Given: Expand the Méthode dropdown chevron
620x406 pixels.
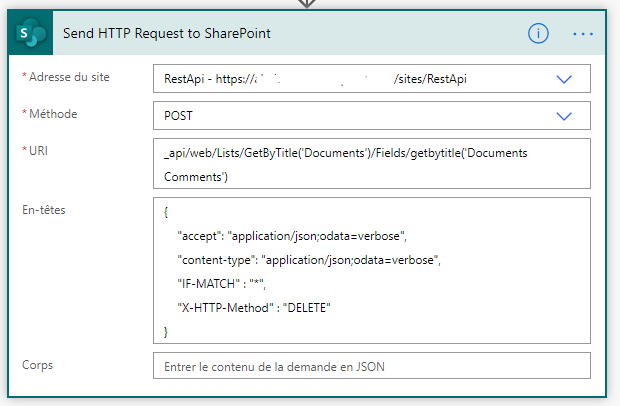Looking at the screenshot, I should (x=564, y=116).
